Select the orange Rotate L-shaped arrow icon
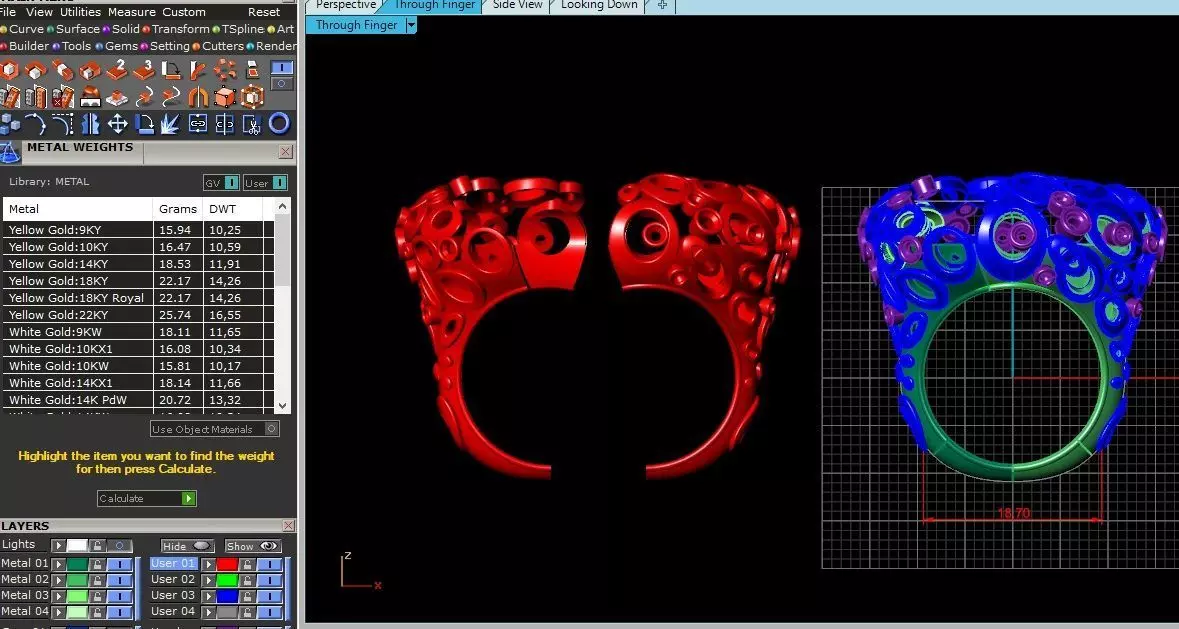Image resolution: width=1179 pixels, height=629 pixels. pos(171,70)
